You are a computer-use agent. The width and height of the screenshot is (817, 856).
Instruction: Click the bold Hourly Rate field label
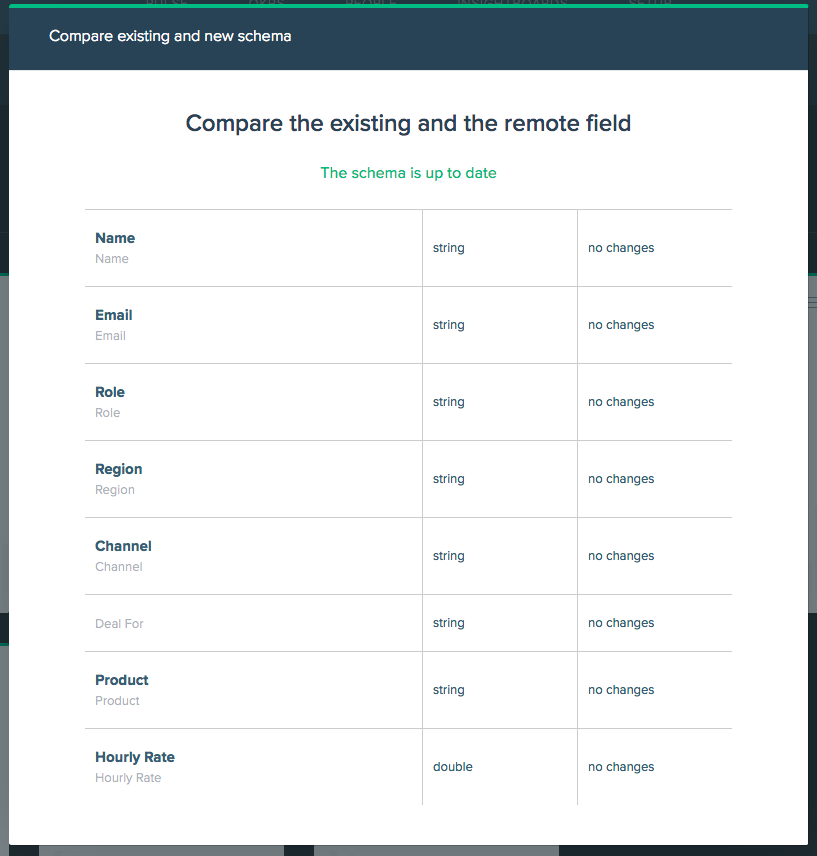point(135,757)
